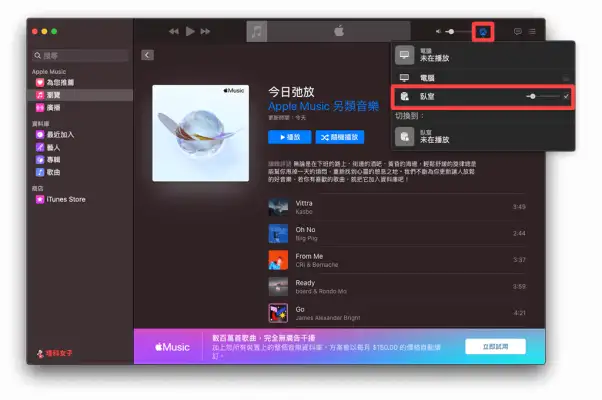The height and width of the screenshot is (400, 602).
Task: Click the 為您推薦 heart icon
Action: [x=40, y=83]
